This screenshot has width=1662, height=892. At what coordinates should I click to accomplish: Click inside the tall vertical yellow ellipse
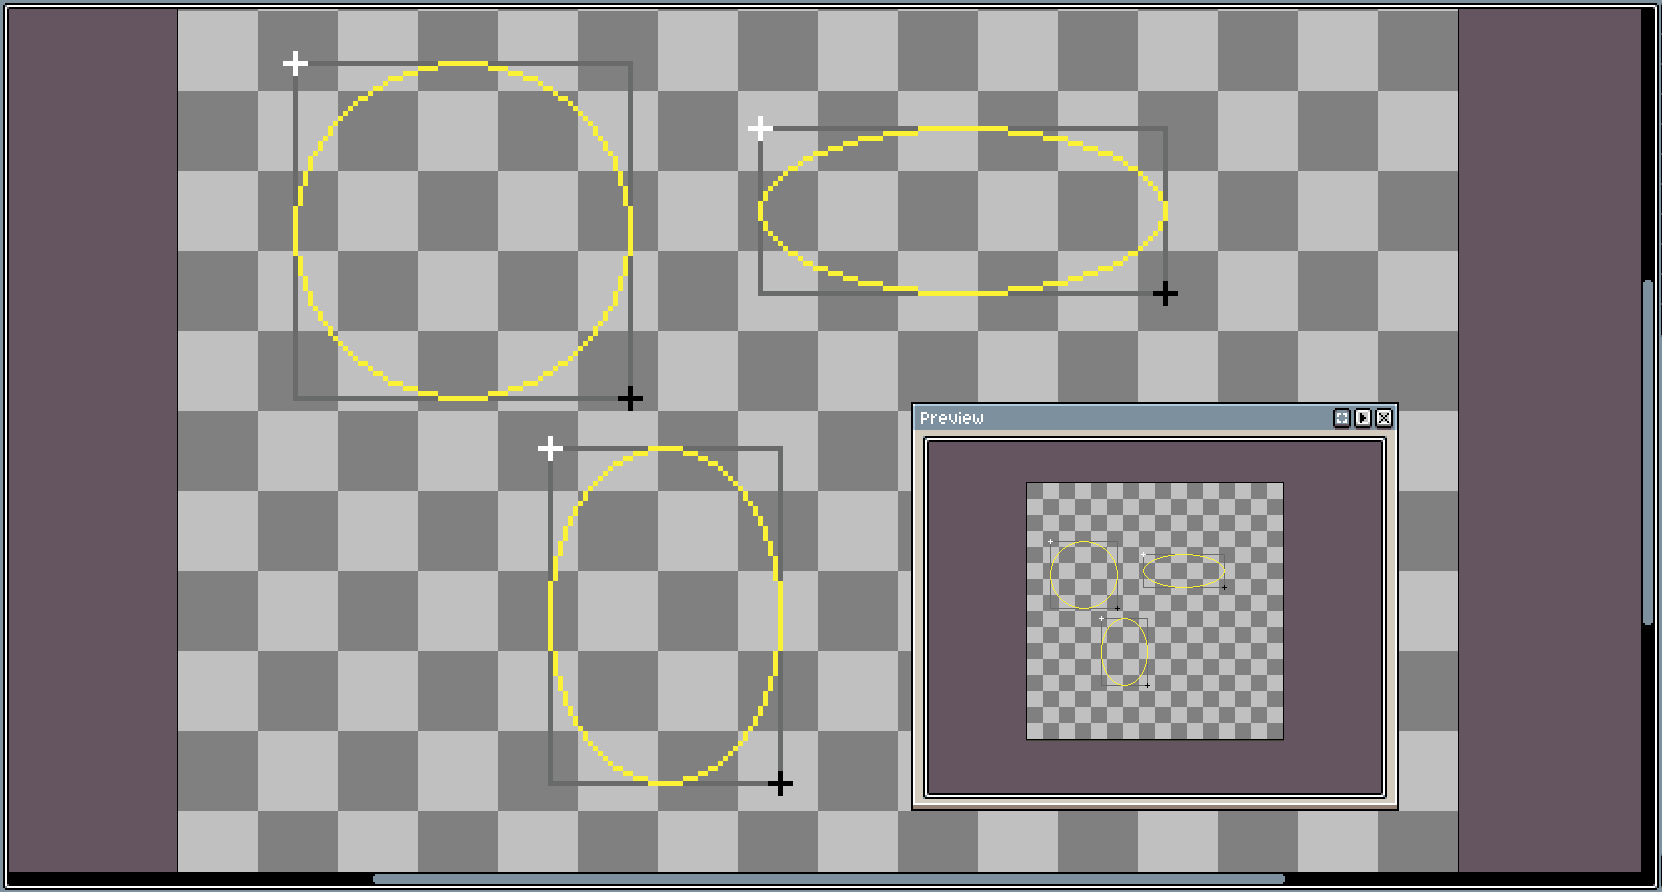coord(665,615)
